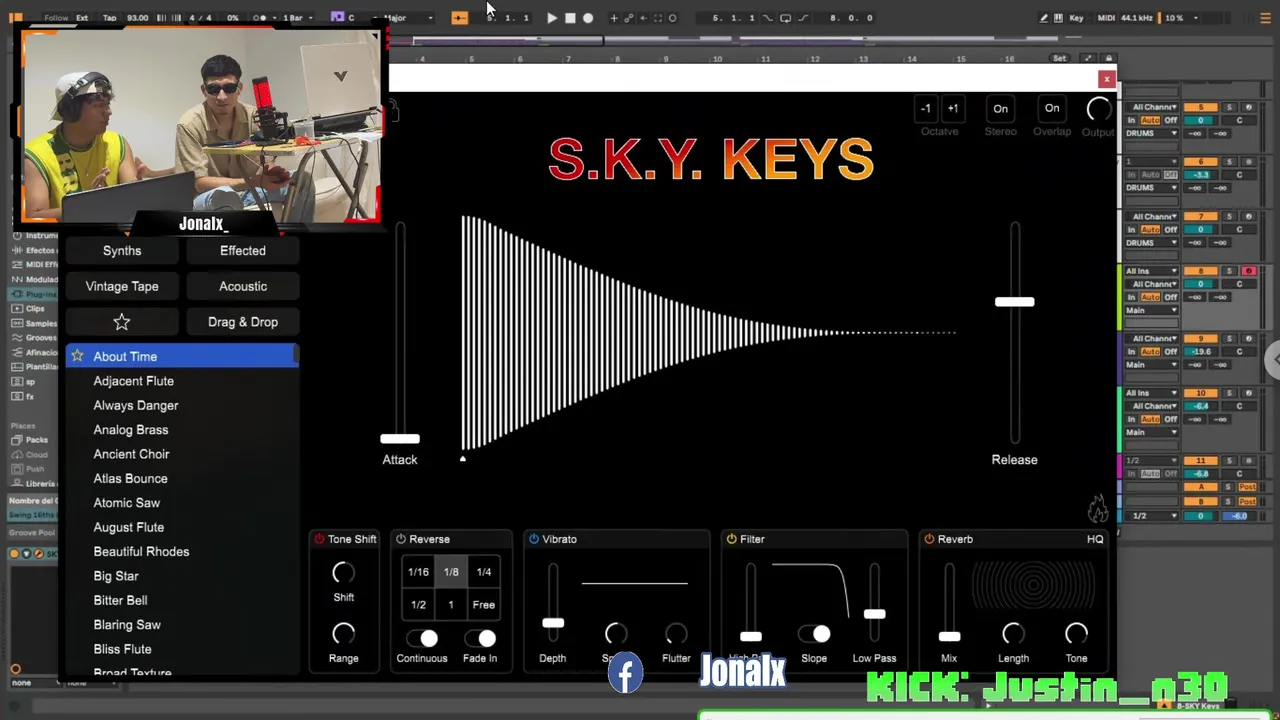This screenshot has width=1280, height=720.
Task: Arm track 8 red record button
Action: [1248, 271]
